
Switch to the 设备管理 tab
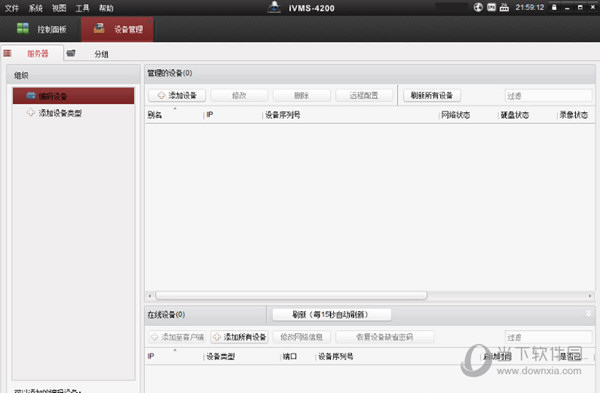click(117, 29)
